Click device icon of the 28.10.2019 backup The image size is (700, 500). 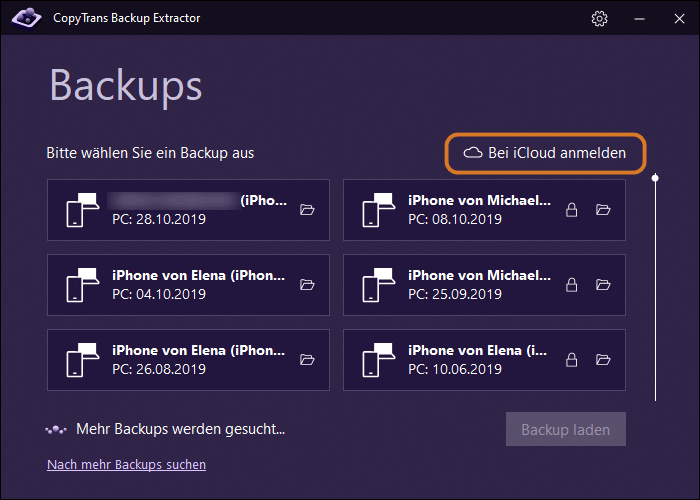[x=83, y=210]
